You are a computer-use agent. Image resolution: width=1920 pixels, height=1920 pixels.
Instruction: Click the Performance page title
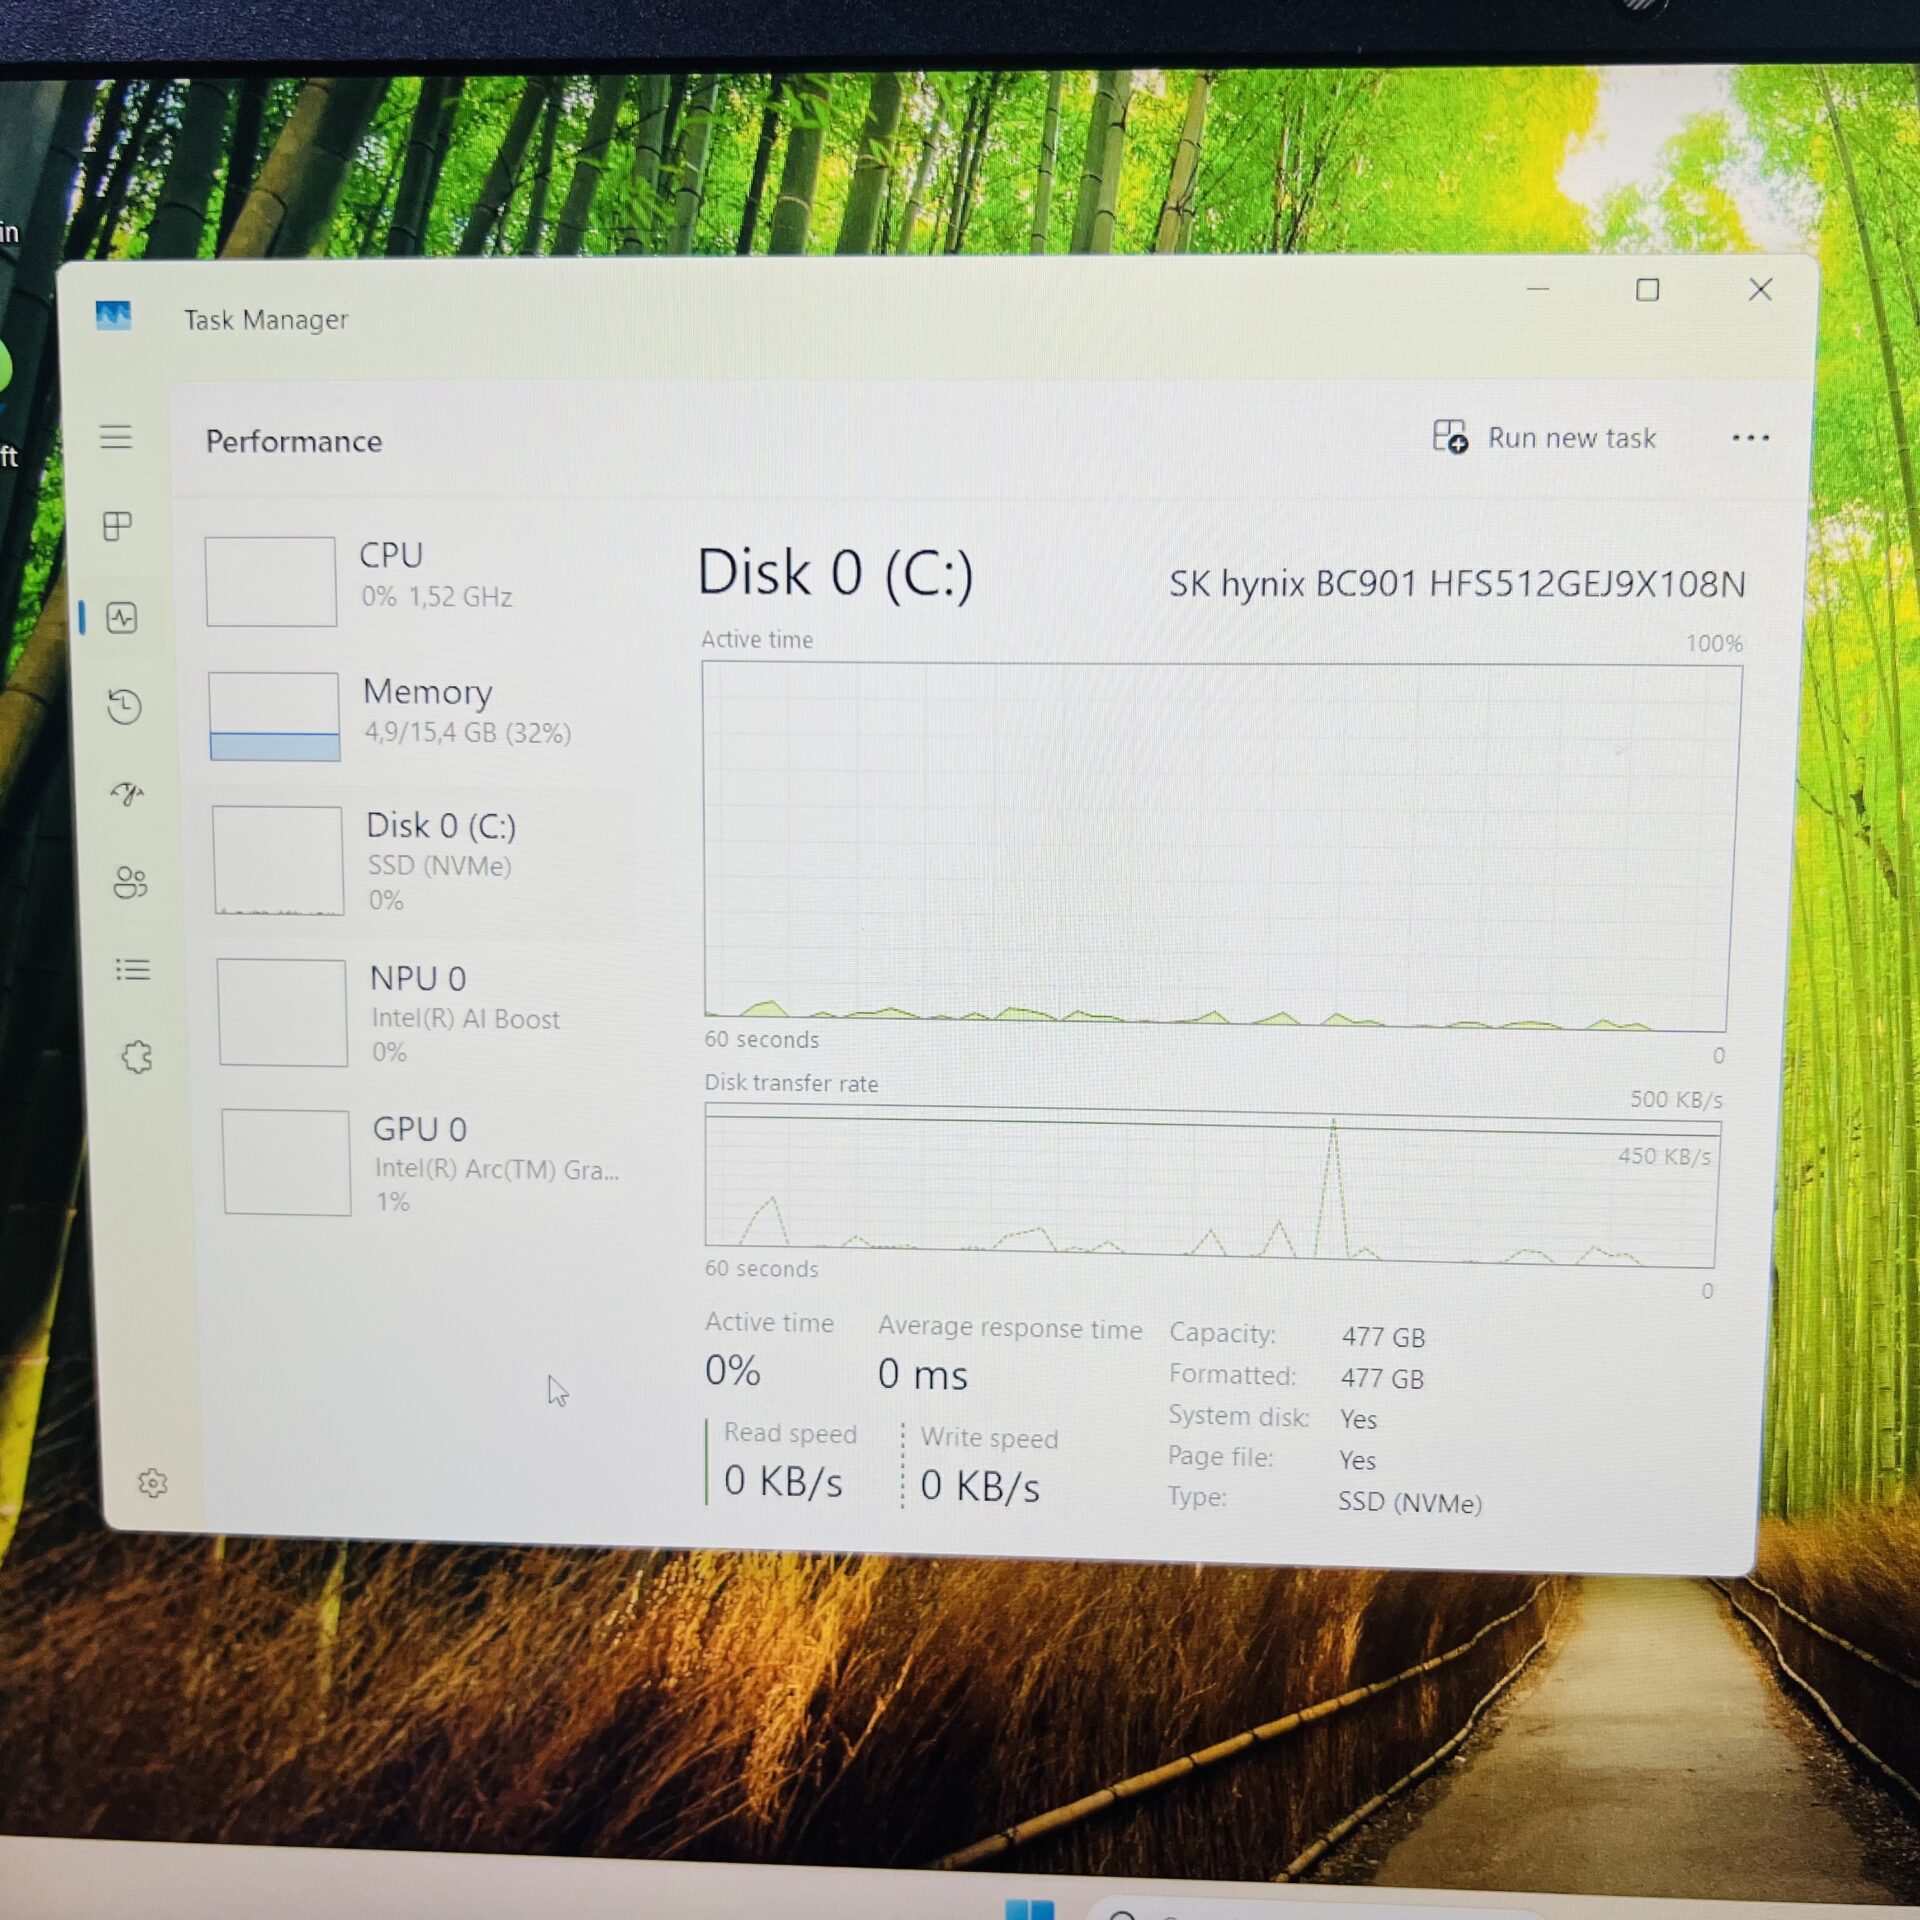294,441
